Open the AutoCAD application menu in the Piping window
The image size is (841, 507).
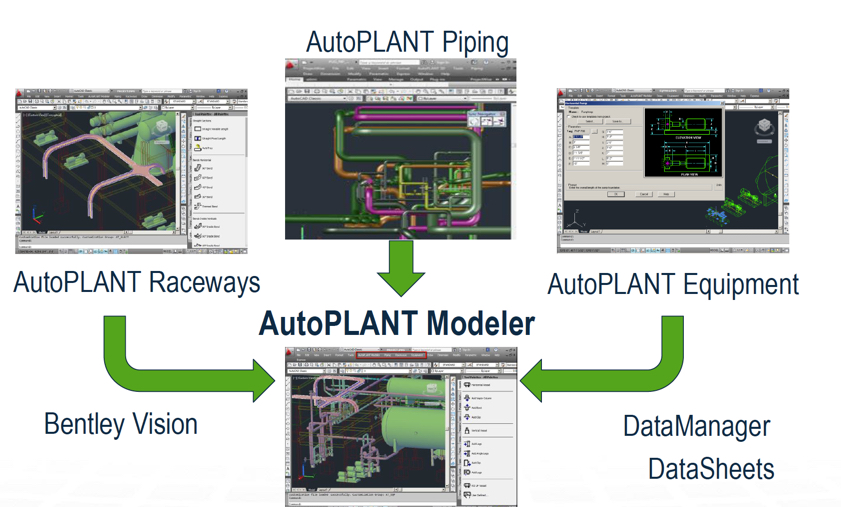291,64
